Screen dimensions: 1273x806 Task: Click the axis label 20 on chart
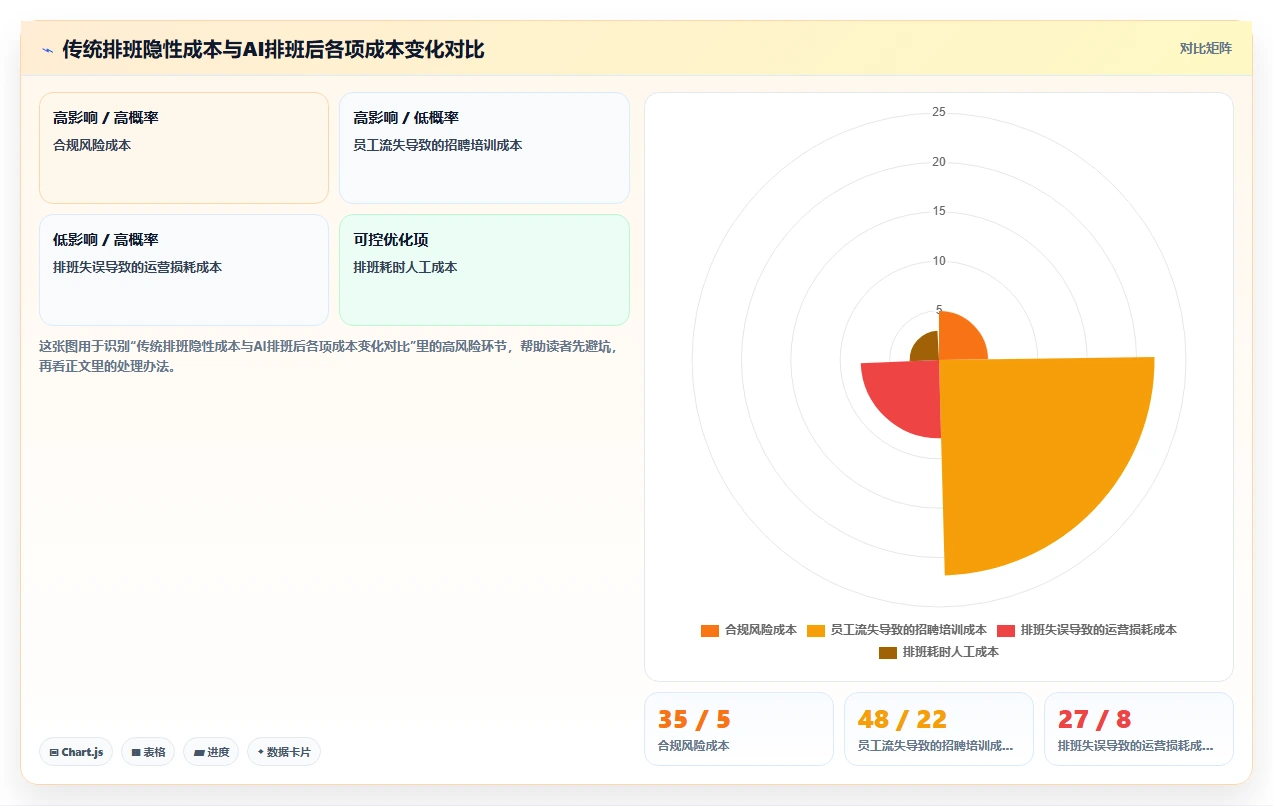pyautogui.click(x=939, y=162)
